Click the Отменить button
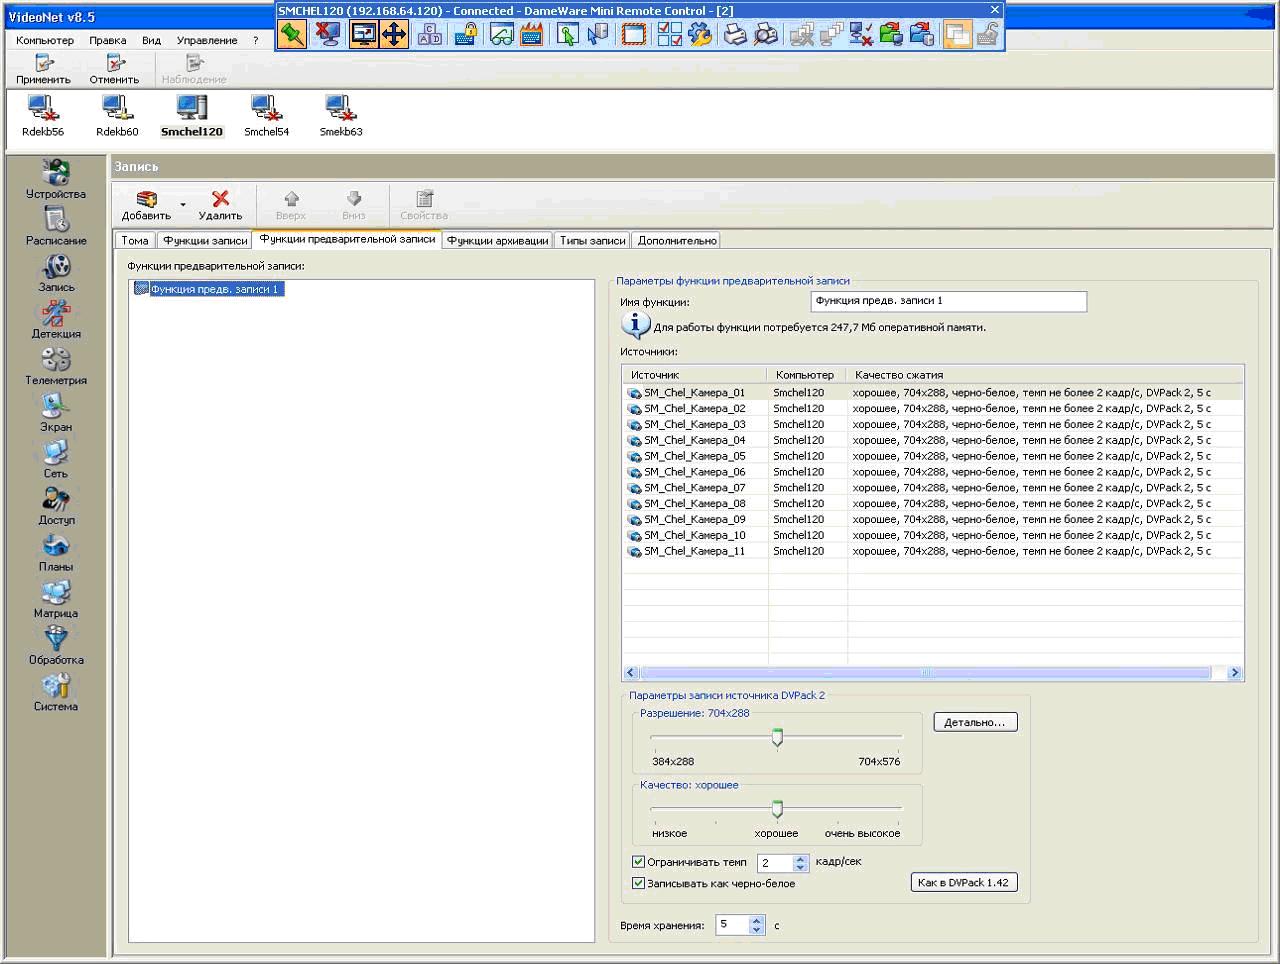The image size is (1280, 964). point(114,70)
